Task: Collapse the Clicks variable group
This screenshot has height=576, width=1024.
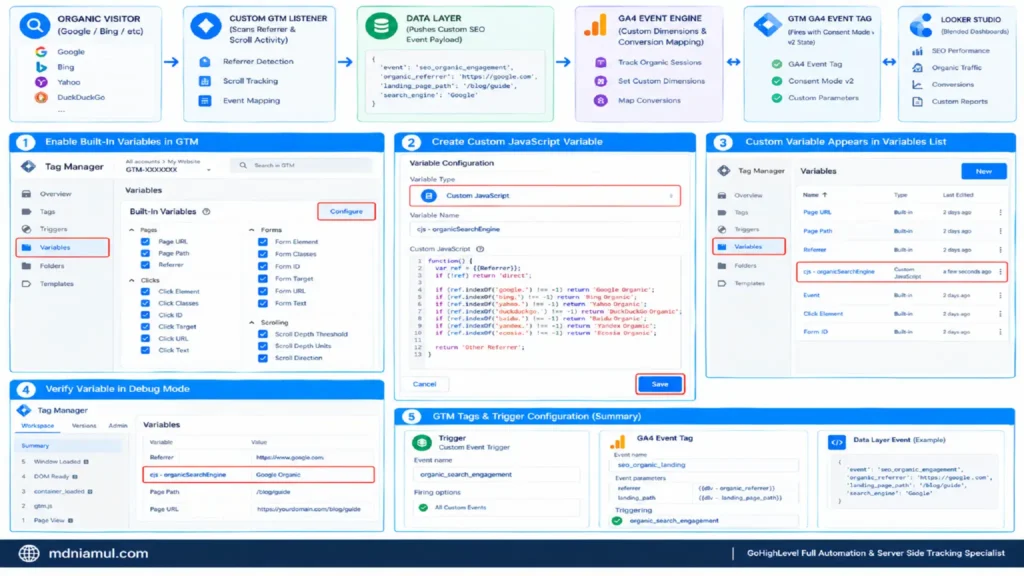Action: 132,280
